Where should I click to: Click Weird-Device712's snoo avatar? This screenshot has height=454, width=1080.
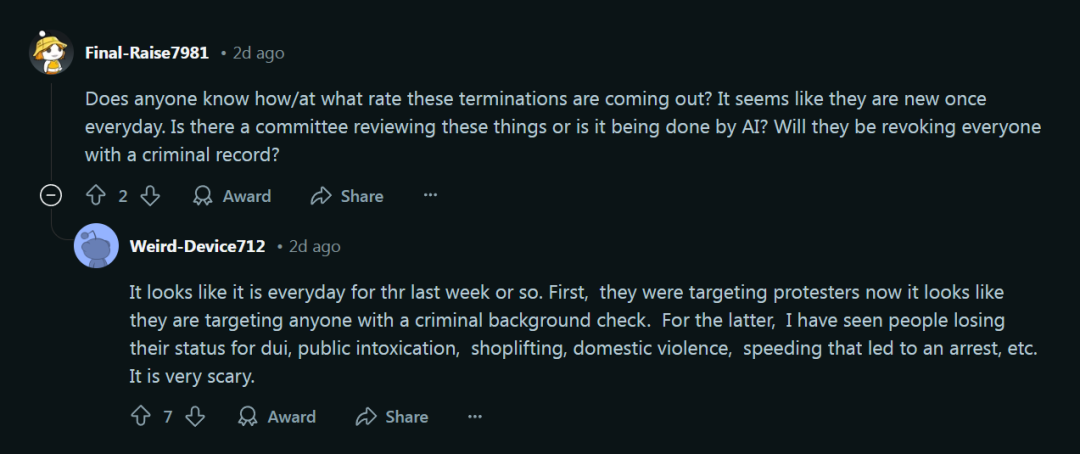96,246
